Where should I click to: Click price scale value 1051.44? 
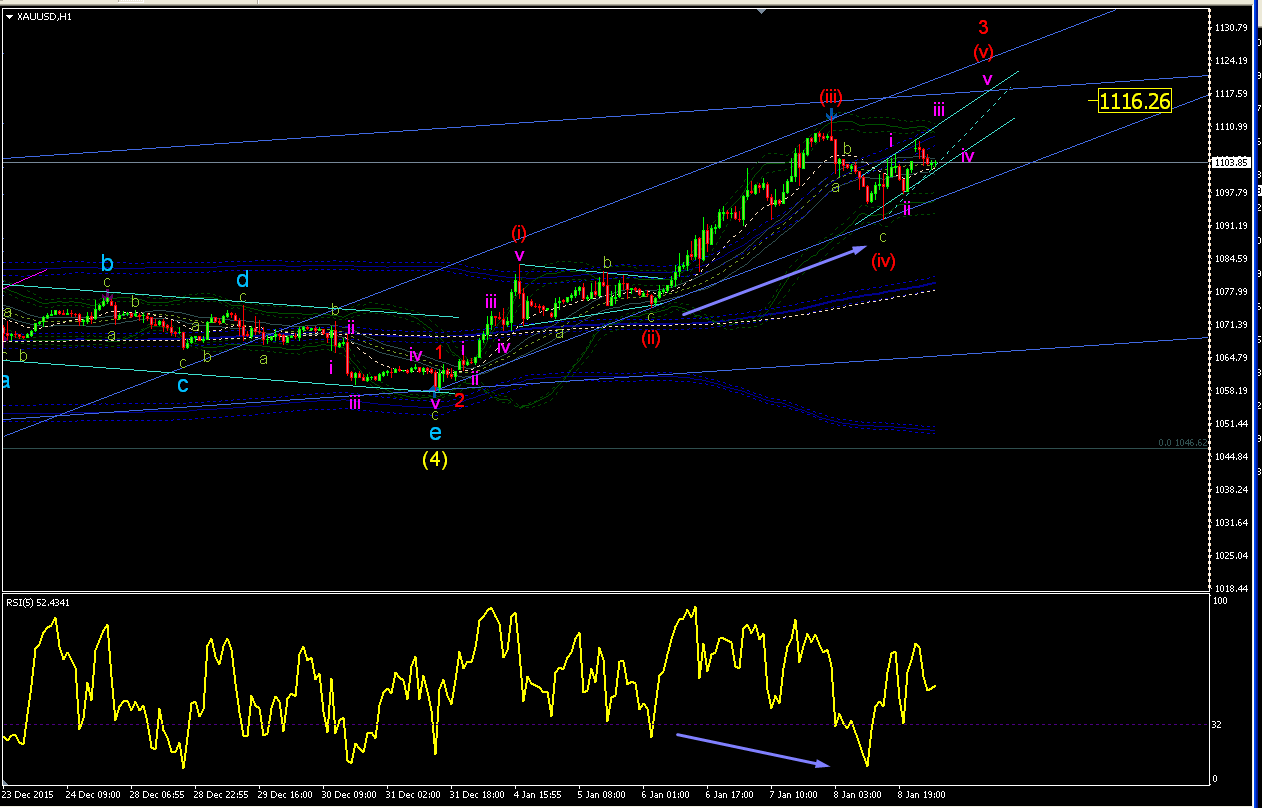1231,424
